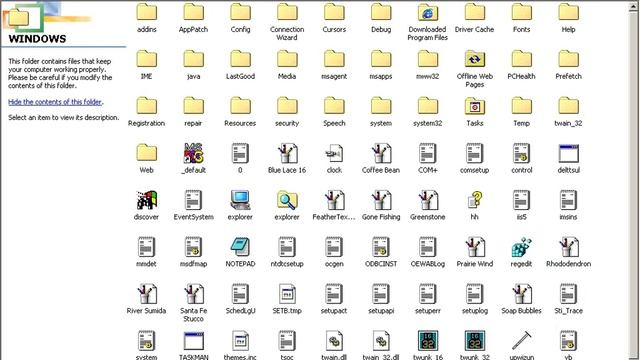Select the setuperr log file

[427, 294]
